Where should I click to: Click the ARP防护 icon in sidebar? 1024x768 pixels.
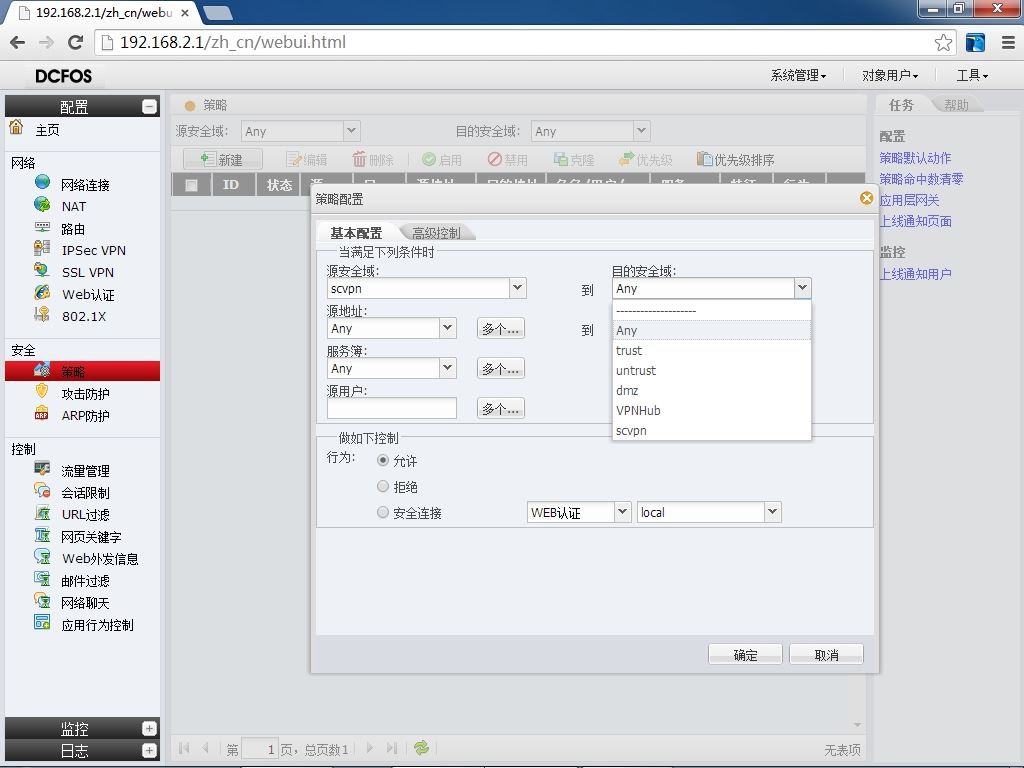tap(42, 414)
